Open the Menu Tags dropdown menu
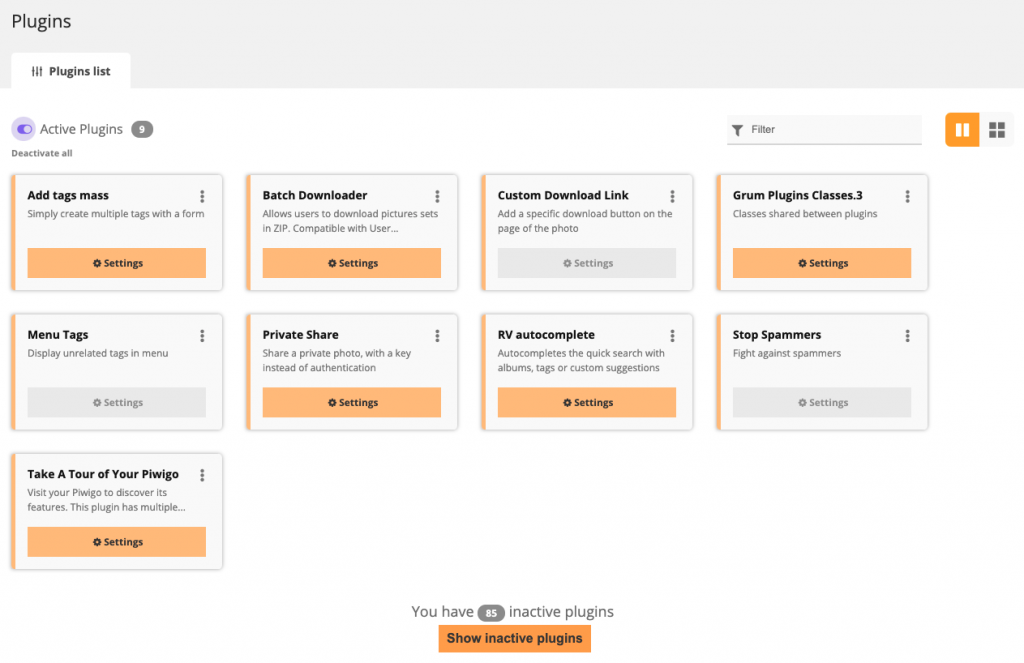Viewport: 1024px width, 663px height. click(x=202, y=336)
